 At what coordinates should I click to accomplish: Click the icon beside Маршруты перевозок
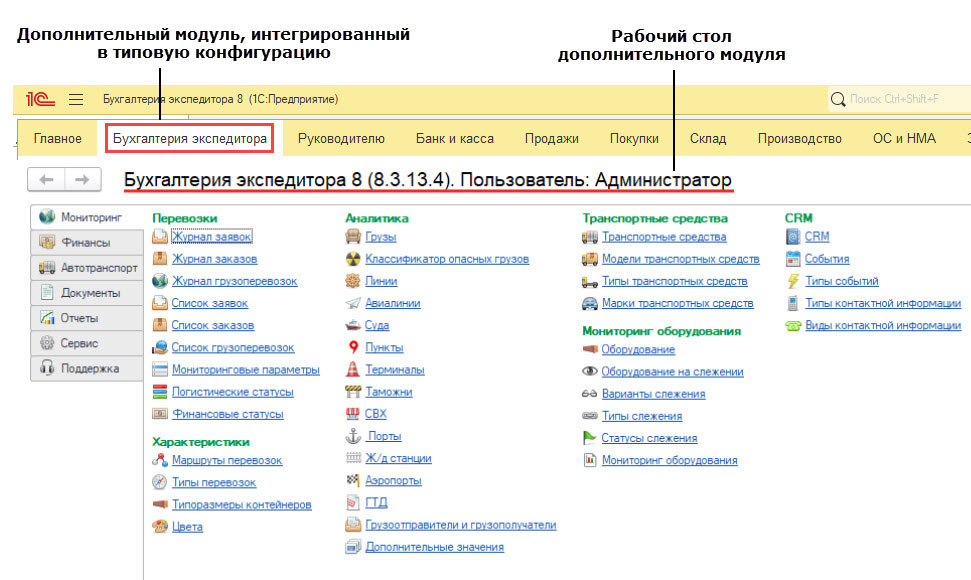[160, 460]
